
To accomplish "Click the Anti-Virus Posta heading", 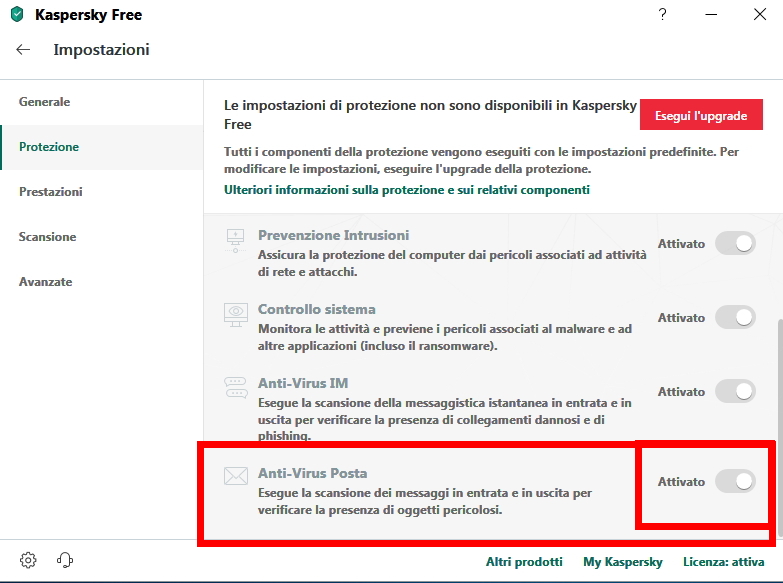I will (x=313, y=473).
